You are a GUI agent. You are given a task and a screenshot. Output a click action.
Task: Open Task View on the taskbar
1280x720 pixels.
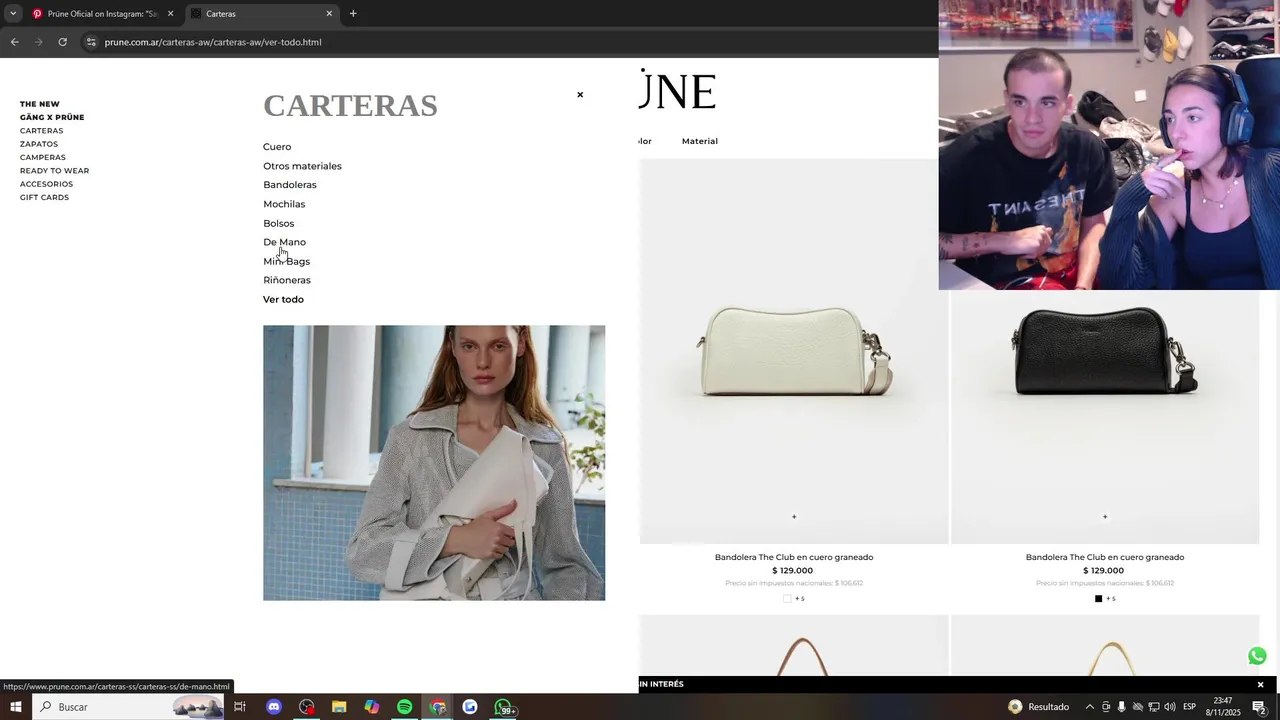(240, 707)
